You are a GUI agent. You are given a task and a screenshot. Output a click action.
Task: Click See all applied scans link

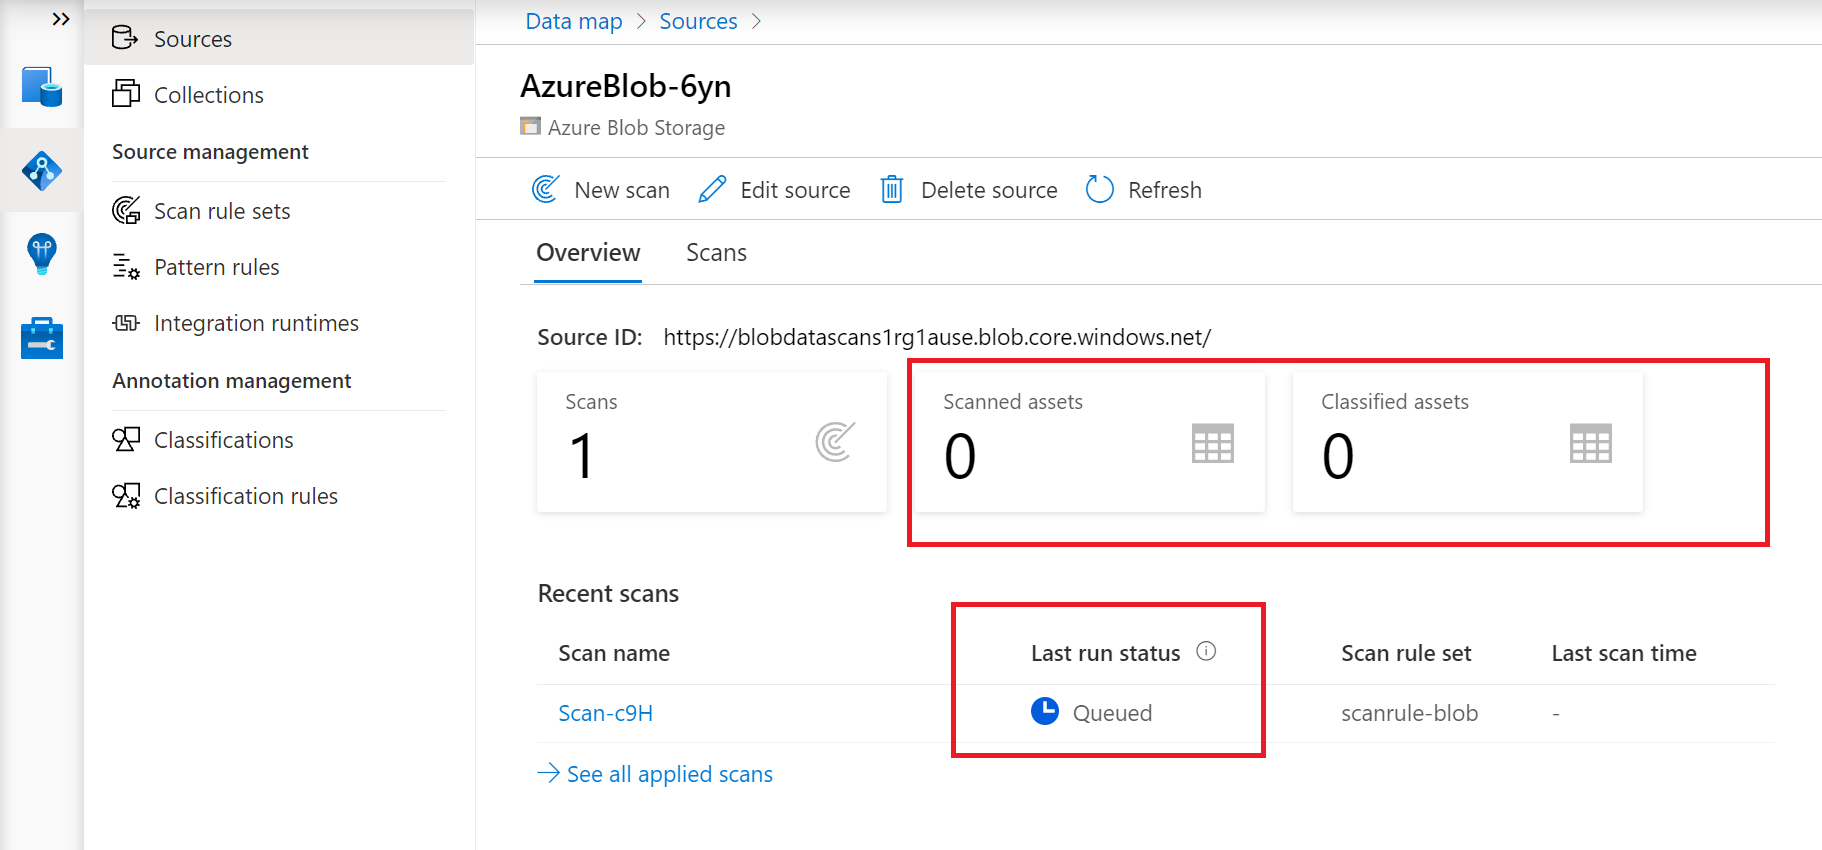(x=669, y=774)
